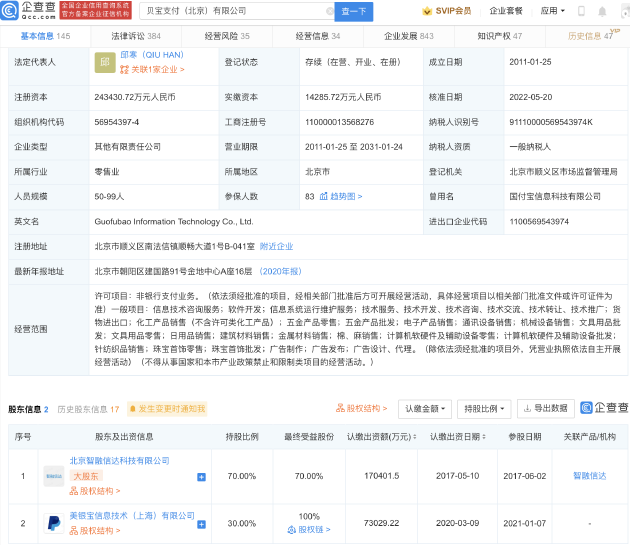Open 认缴金额 dropdown filter
This screenshot has height=545, width=630.
(425, 409)
